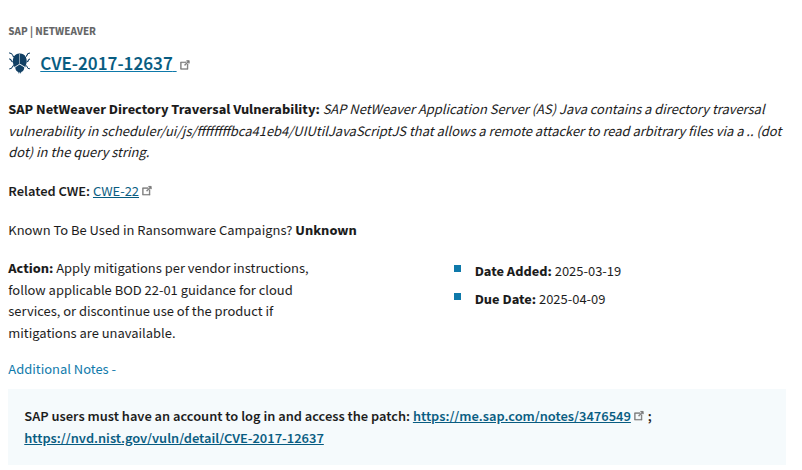Select the Date Added 2025-03-19 text
This screenshot has width=802, height=470.
click(x=548, y=271)
